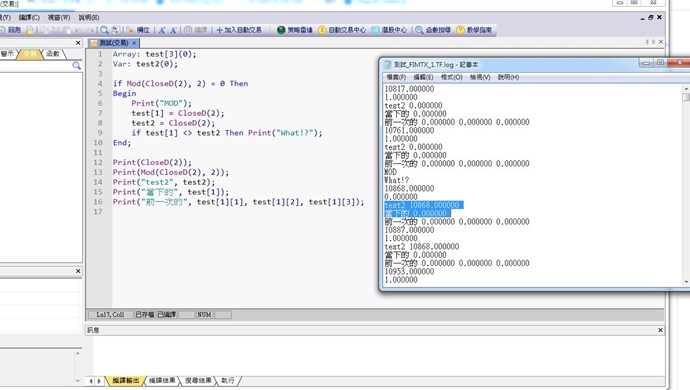This screenshot has height=390, width=690.
Task: Click '10817.000000' first line in Notepad log
Action: [409, 89]
